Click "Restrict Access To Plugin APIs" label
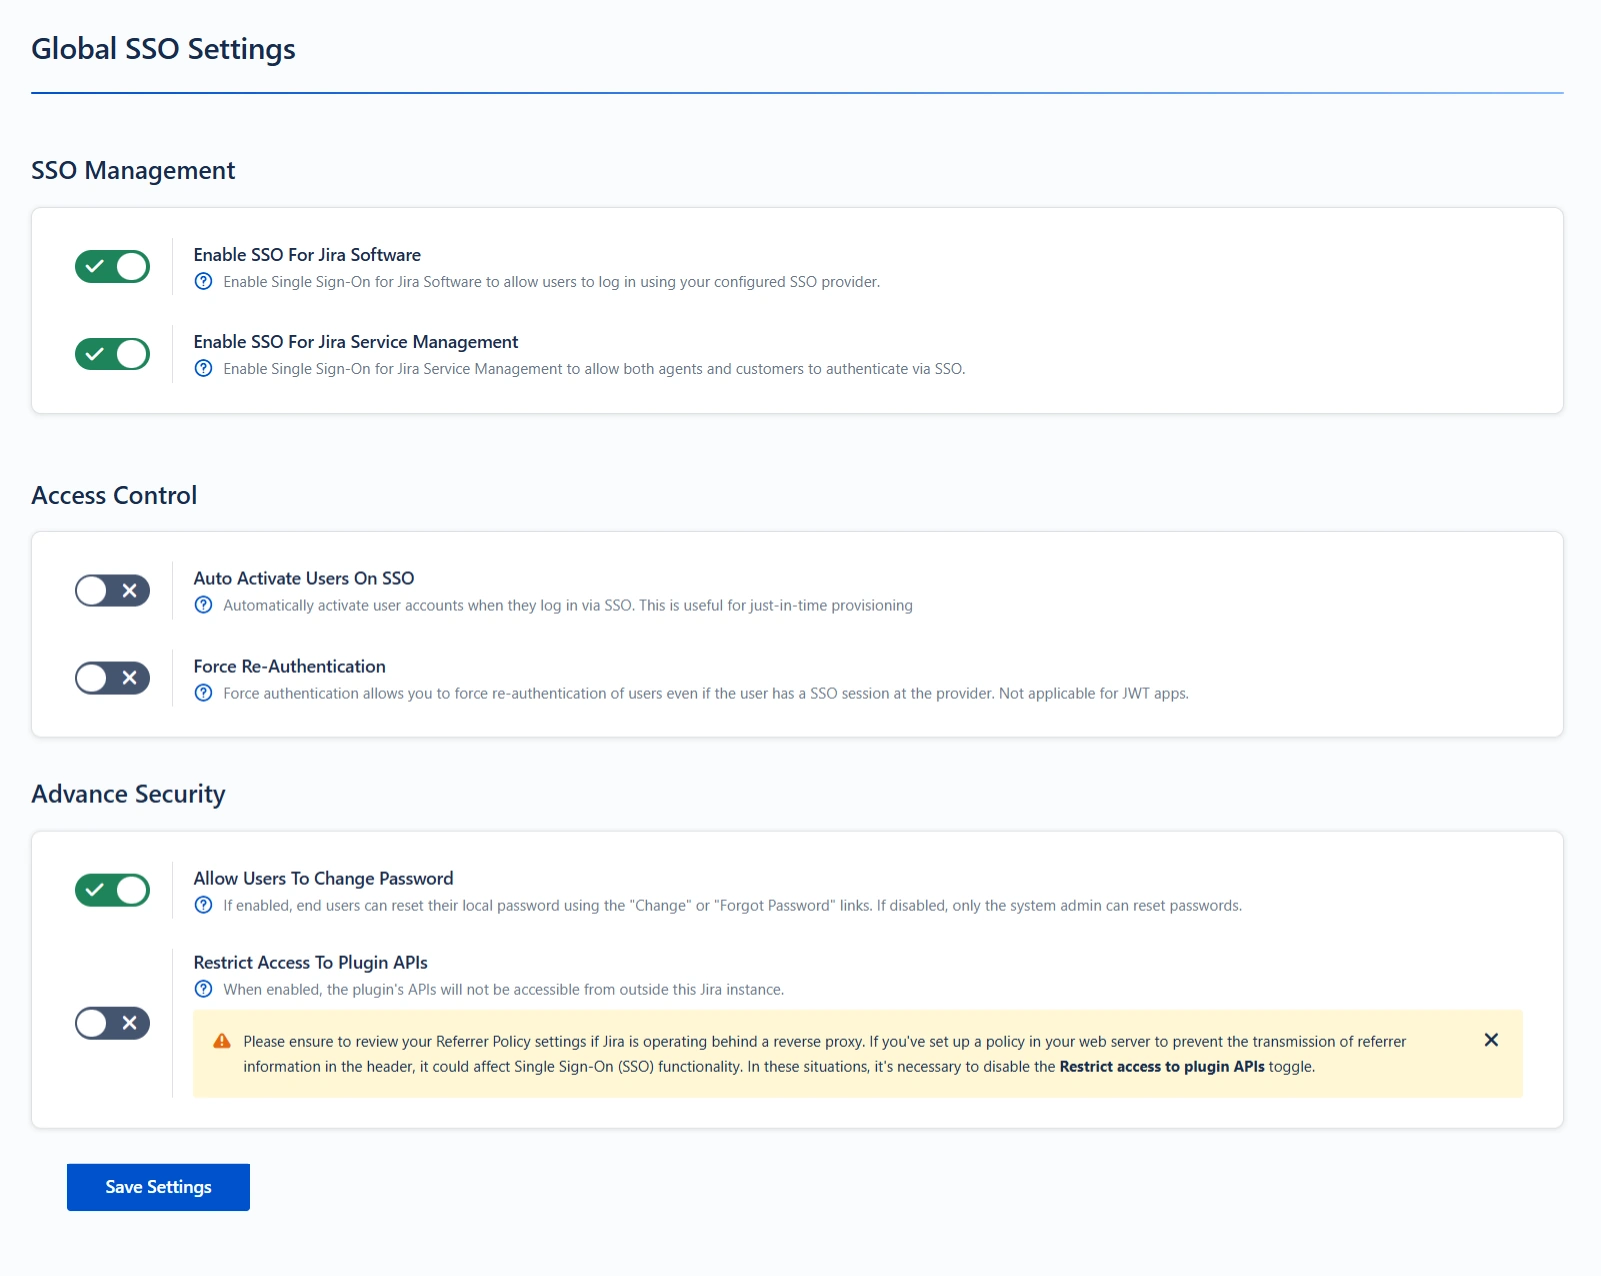This screenshot has width=1601, height=1276. click(x=310, y=962)
